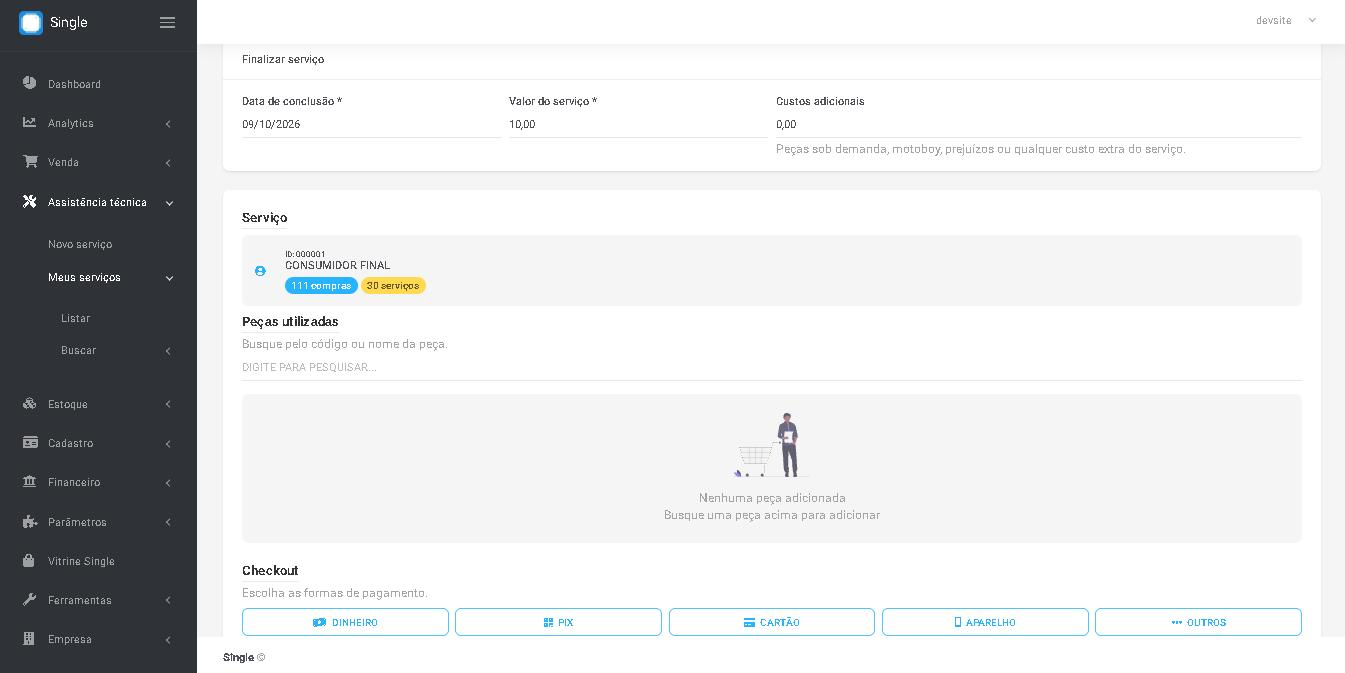Choose Aparelho payment method
The width and height of the screenshot is (1345, 673).
pyautogui.click(x=985, y=622)
